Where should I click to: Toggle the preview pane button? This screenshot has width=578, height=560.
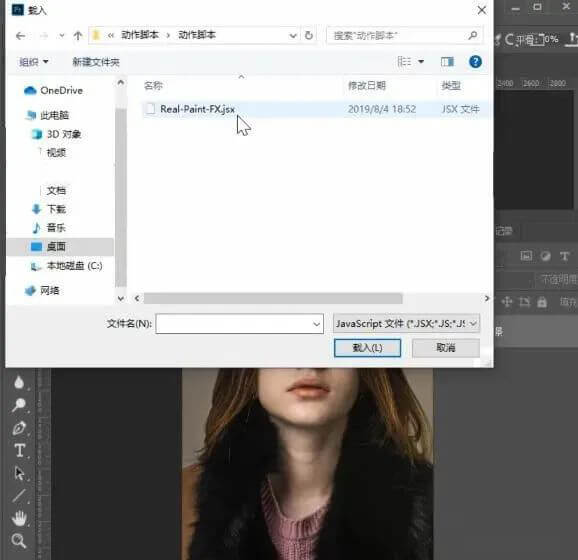pos(448,62)
